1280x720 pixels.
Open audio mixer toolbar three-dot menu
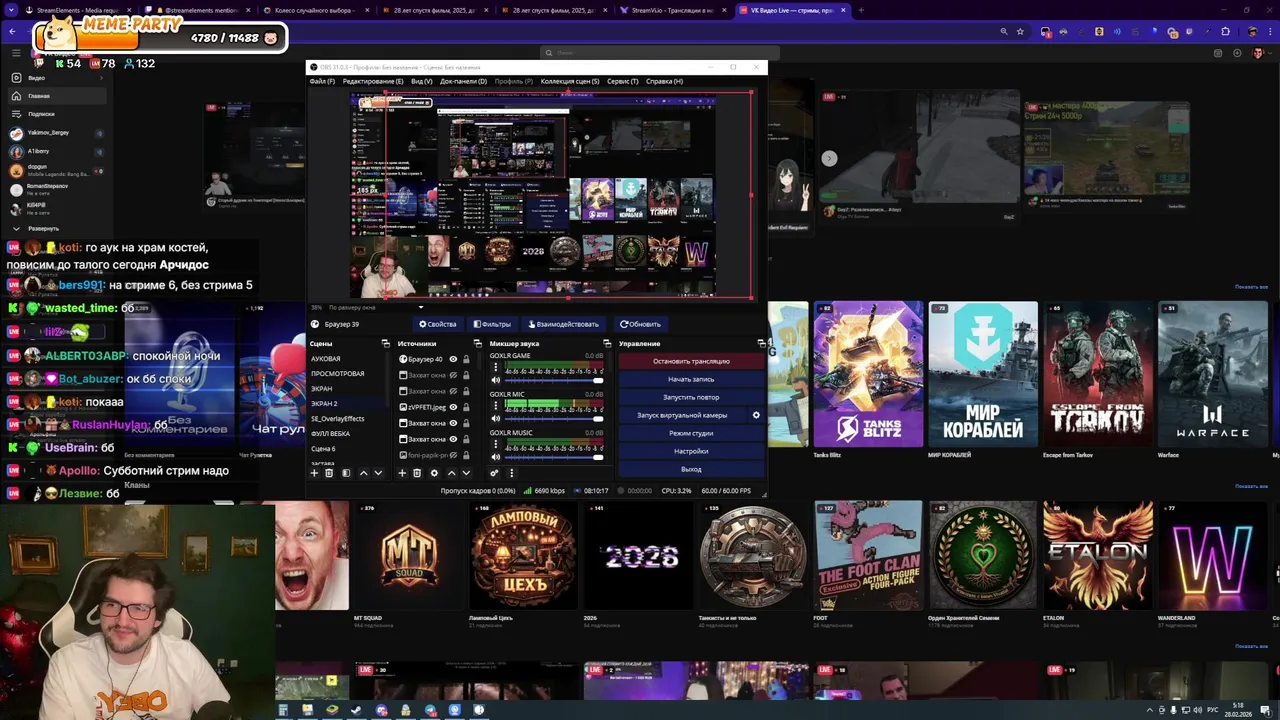click(511, 473)
